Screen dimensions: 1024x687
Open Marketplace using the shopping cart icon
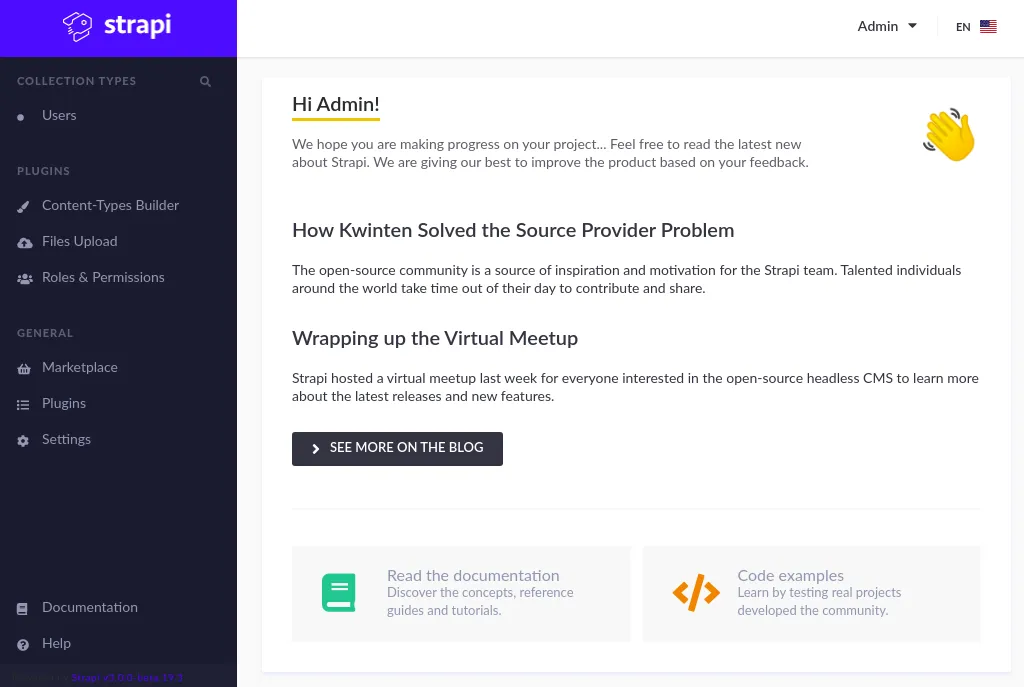point(24,367)
